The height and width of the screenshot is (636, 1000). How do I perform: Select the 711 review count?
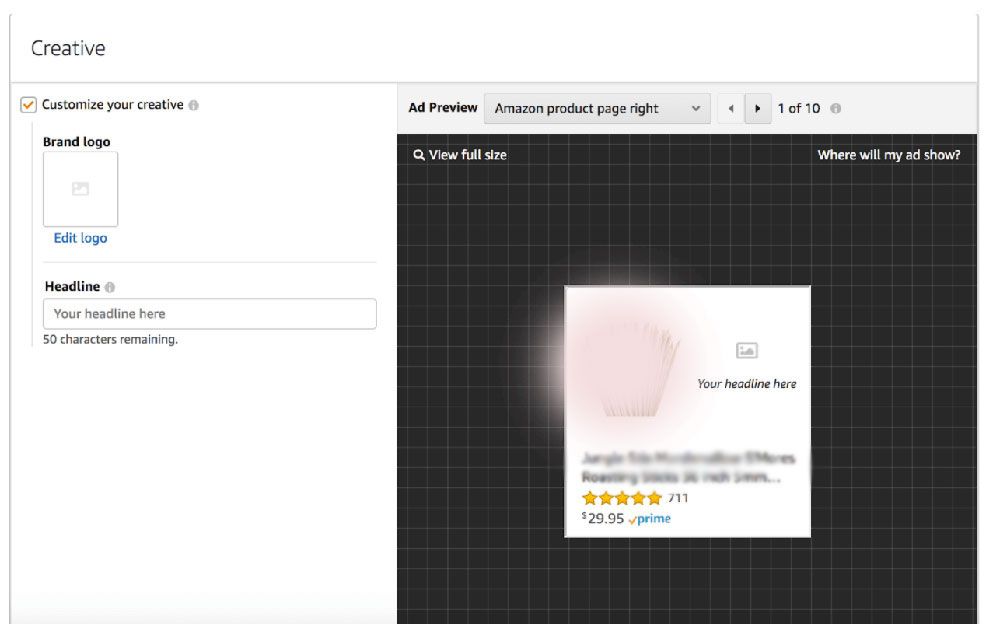tap(678, 498)
